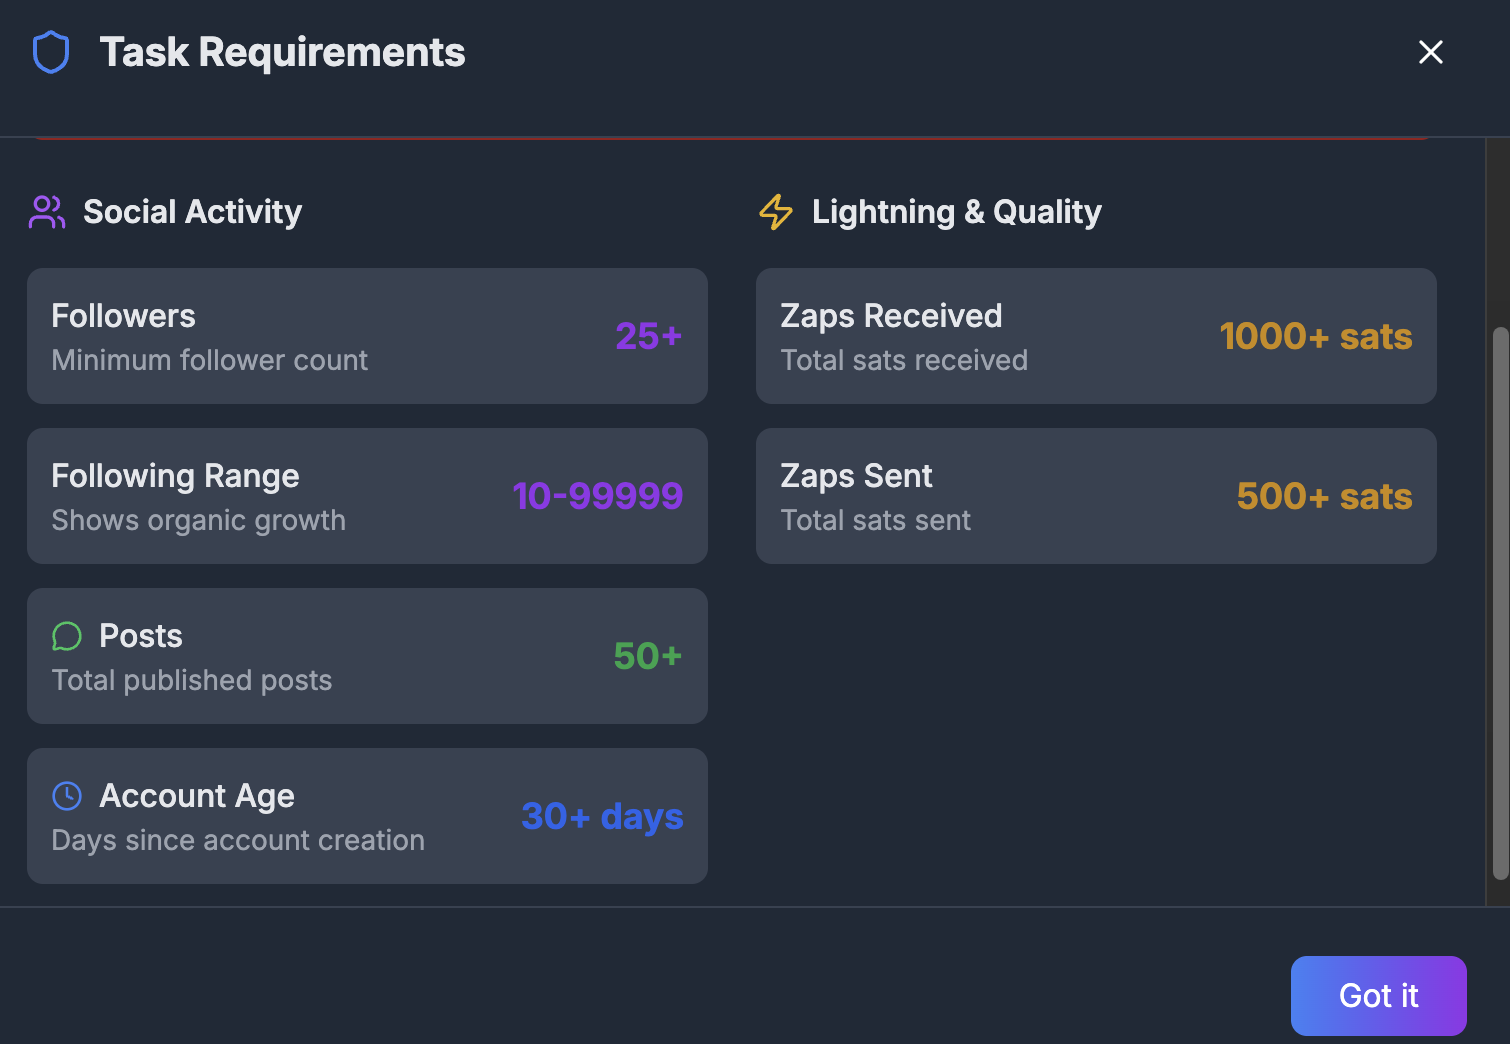The image size is (1510, 1044).
Task: Click the 500+ sats value
Action: tap(1325, 496)
